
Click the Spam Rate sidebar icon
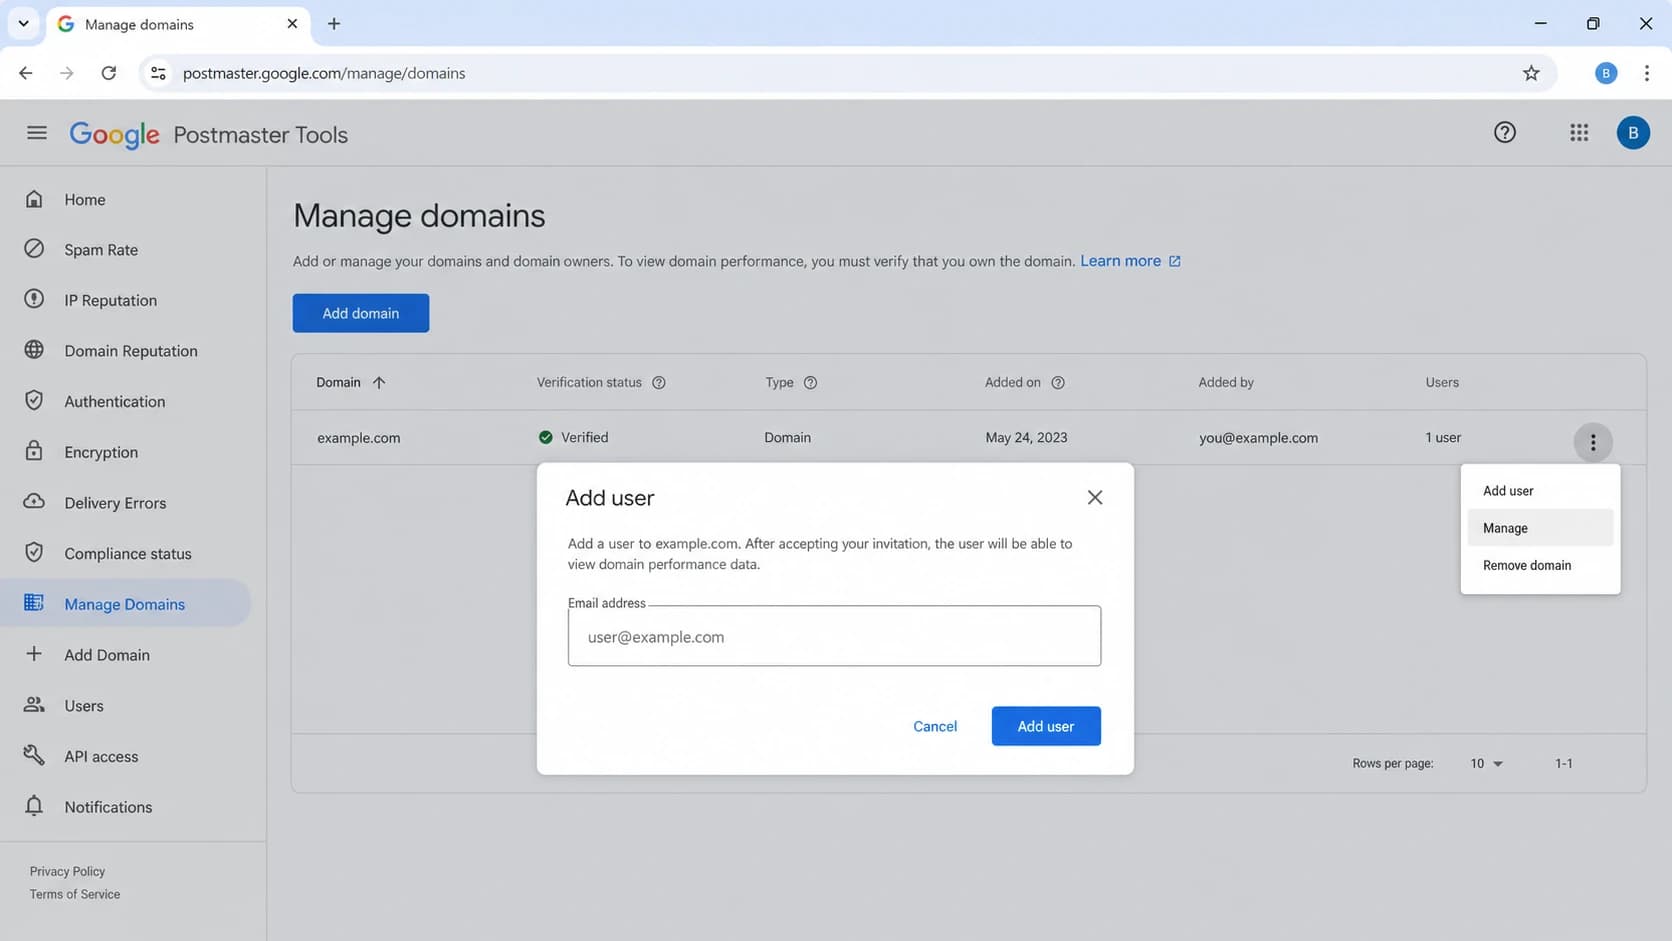(34, 249)
